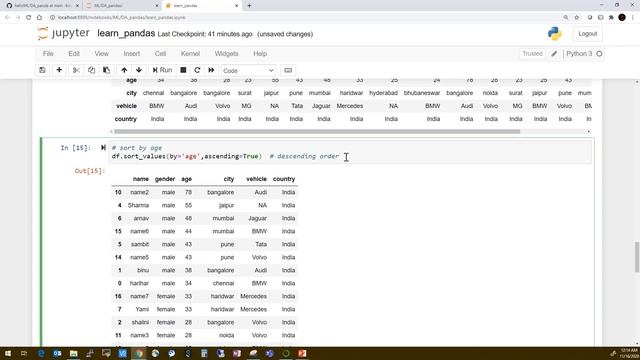Viewport: 640px width, 360px height.
Task: Cut the selected cells with scissors icon
Action: coord(76,70)
